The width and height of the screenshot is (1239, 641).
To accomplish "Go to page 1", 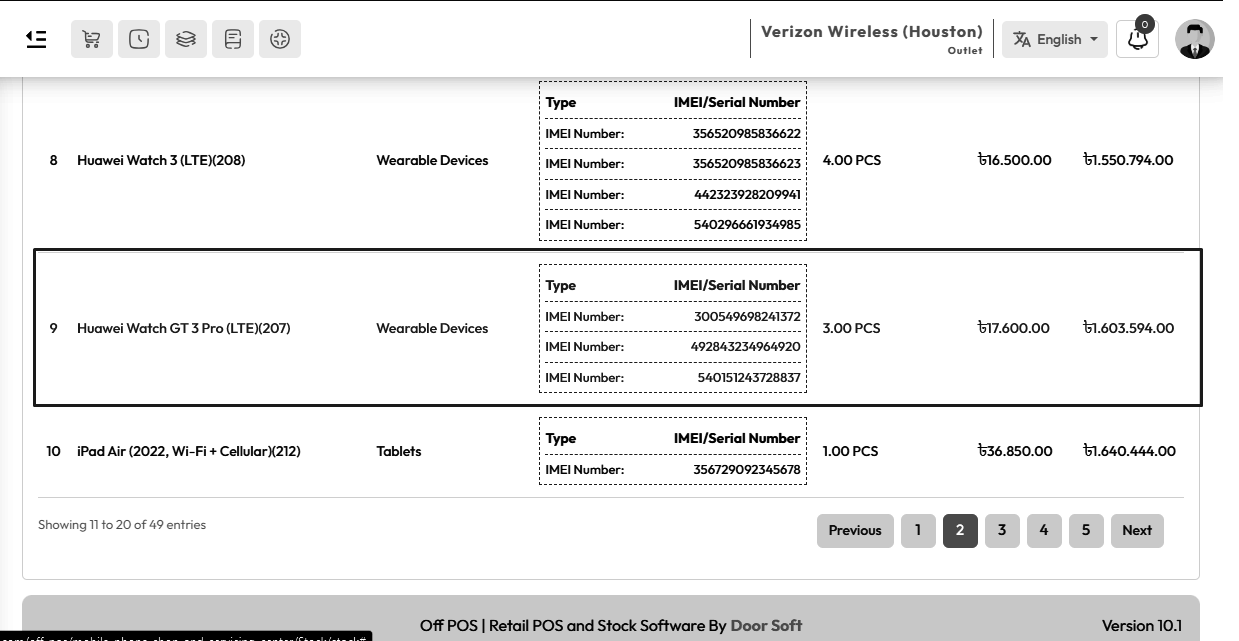I will (x=918, y=530).
